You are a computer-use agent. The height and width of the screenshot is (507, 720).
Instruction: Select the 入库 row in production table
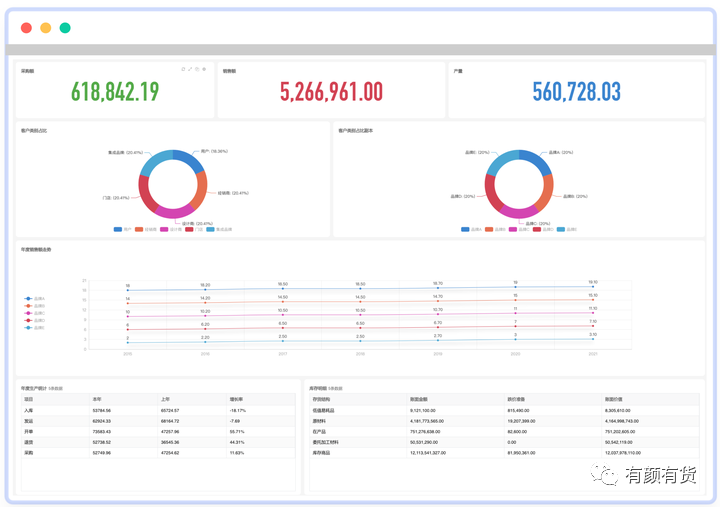[x=158, y=411]
